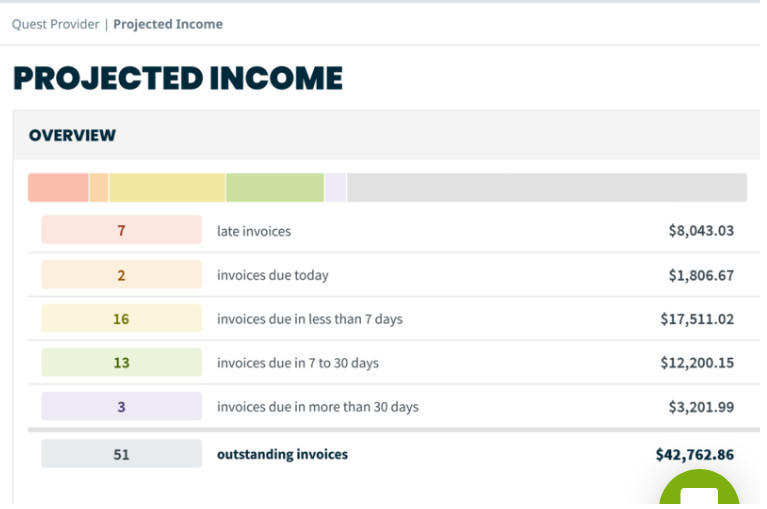Click the gray remainder of overview bar

tap(547, 187)
